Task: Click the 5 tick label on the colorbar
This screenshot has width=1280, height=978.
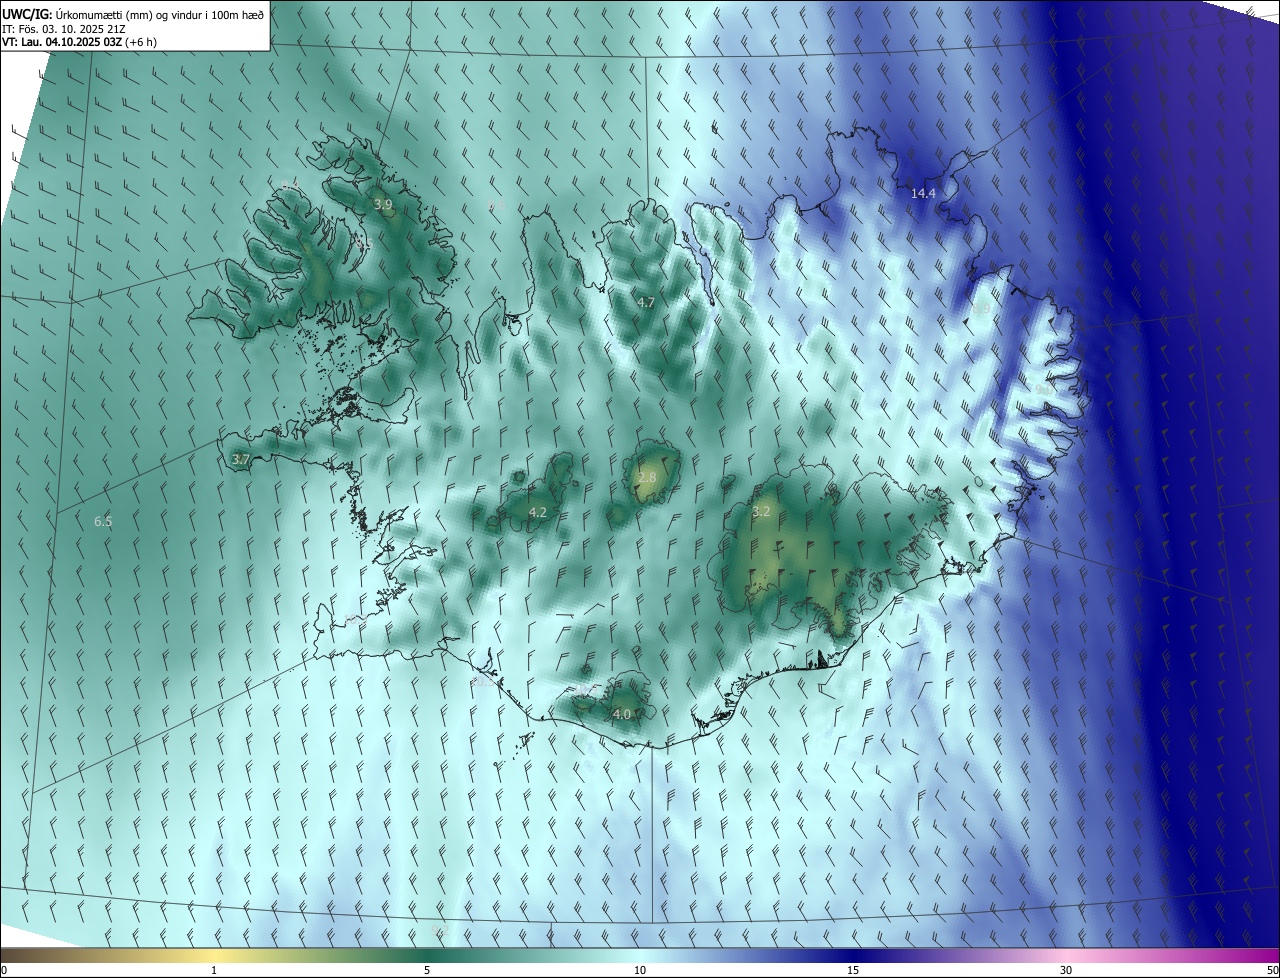Action: 427,970
